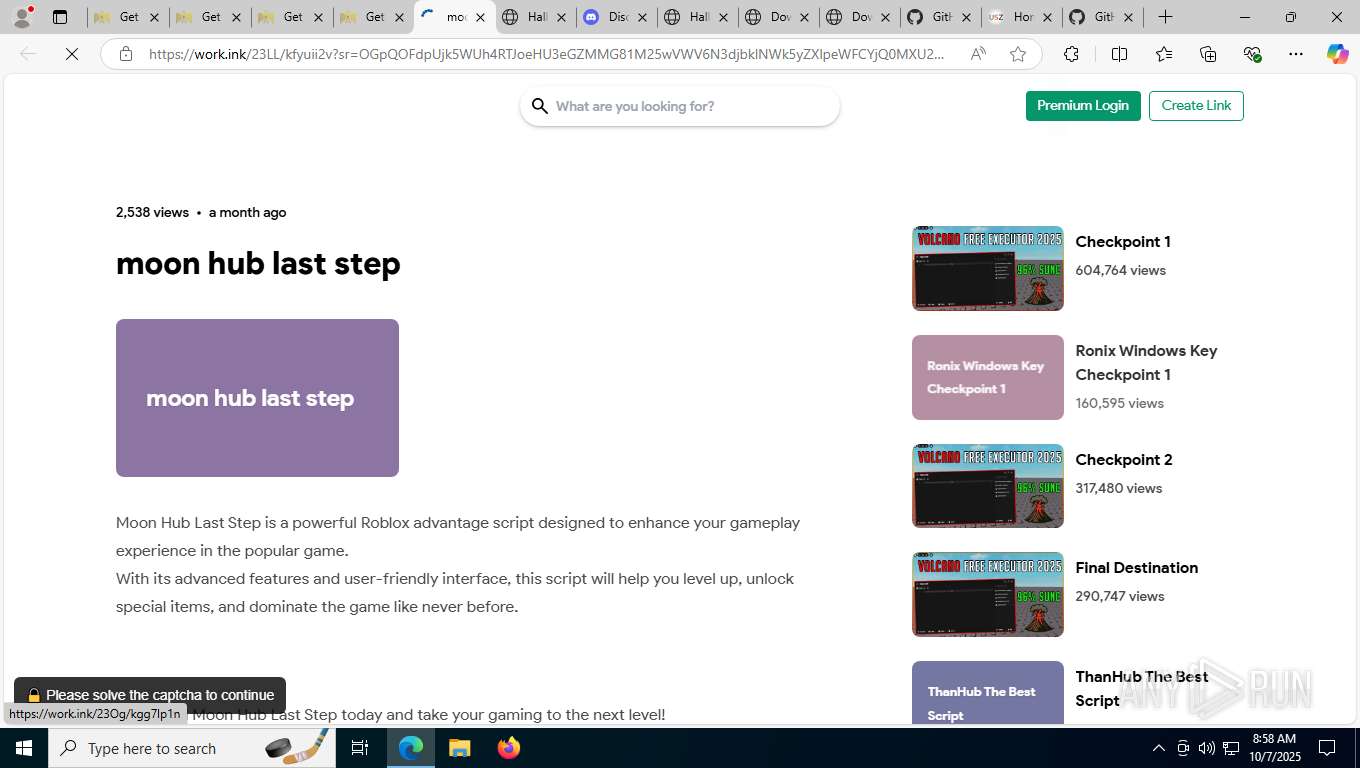1360x768 pixels.
Task: Open Microsoft Edge from the taskbar
Action: click(411, 748)
